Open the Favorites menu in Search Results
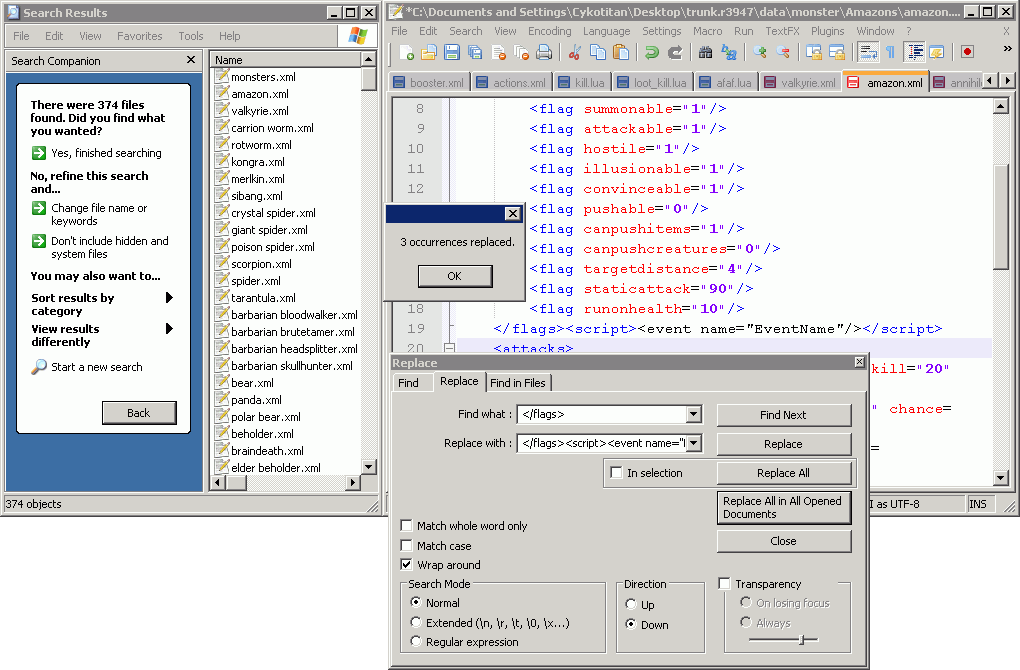Image resolution: width=1020 pixels, height=670 pixels. click(x=140, y=36)
